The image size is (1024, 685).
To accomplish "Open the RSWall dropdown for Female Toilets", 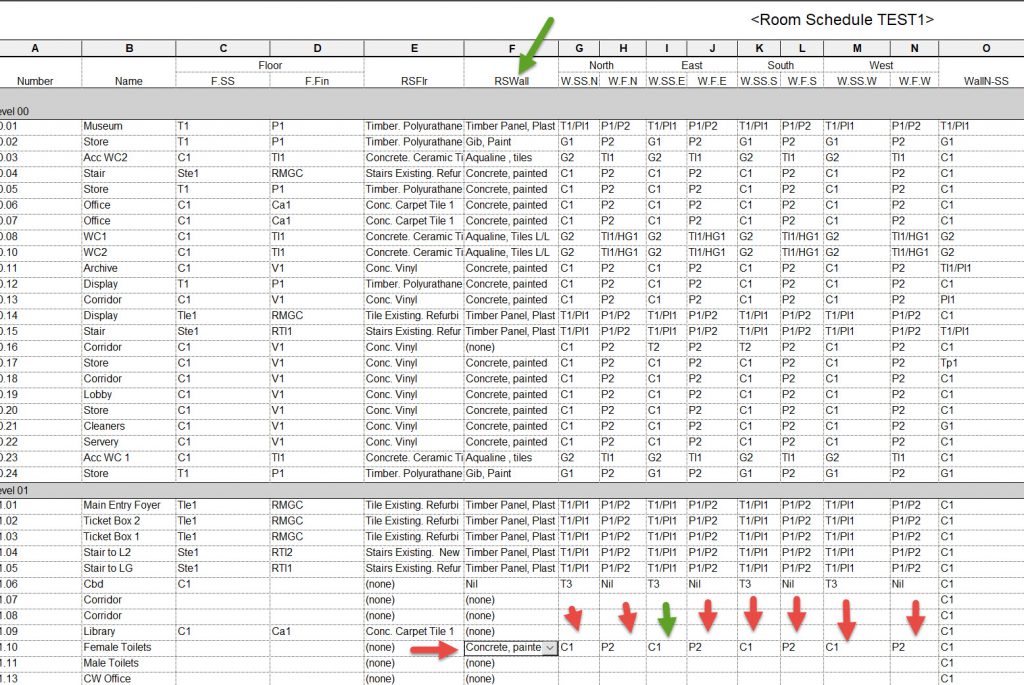I will click(549, 648).
